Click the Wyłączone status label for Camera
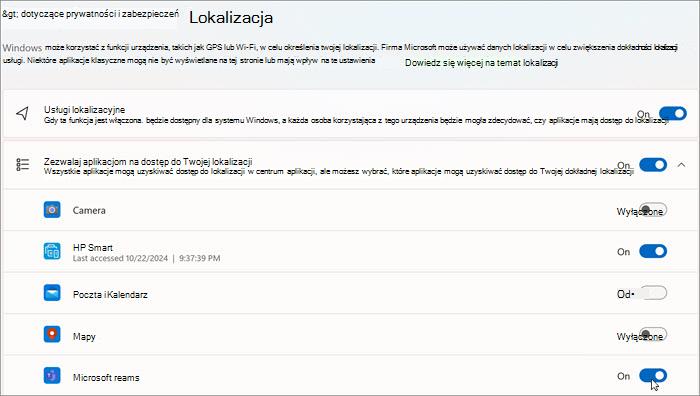The width and height of the screenshot is (700, 396). (x=639, y=212)
